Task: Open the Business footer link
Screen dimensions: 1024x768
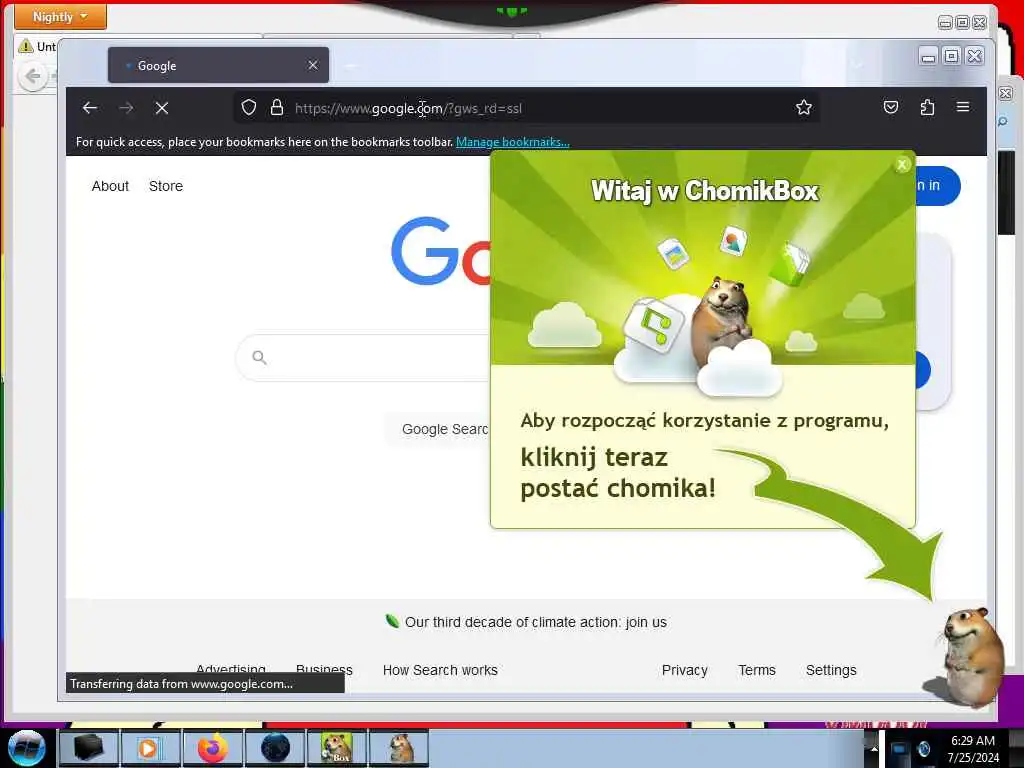Action: click(324, 669)
